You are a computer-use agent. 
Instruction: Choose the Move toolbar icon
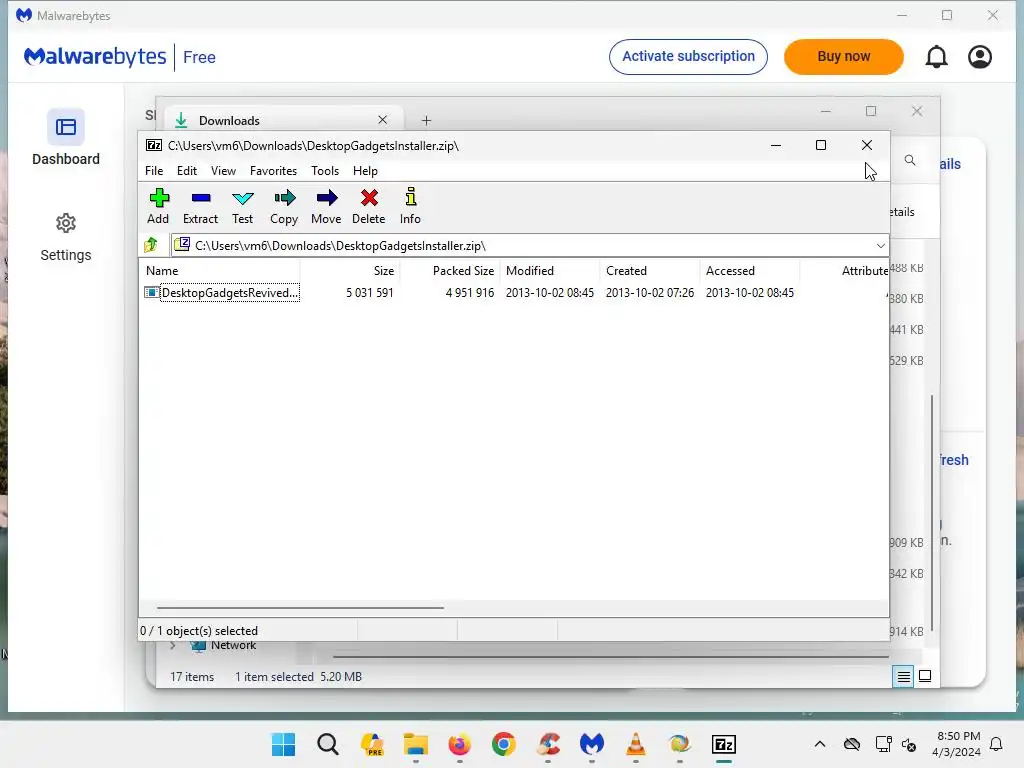(x=327, y=199)
